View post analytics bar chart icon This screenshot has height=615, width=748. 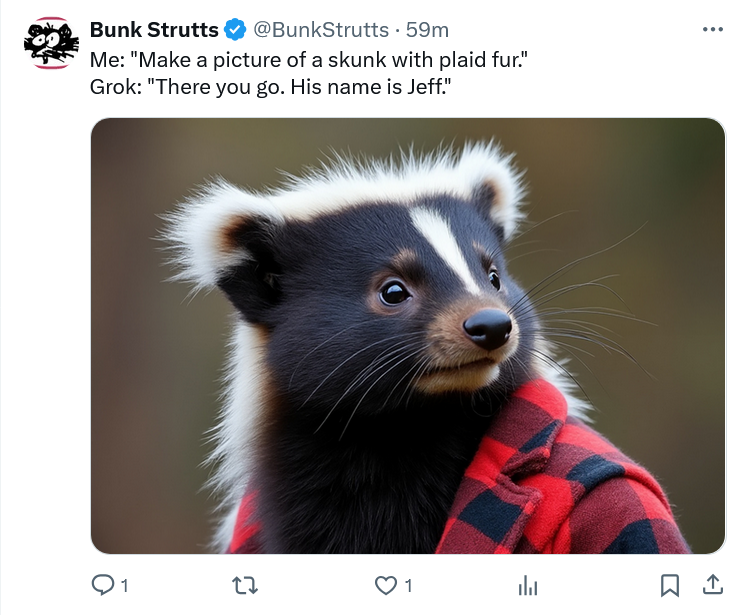click(528, 585)
